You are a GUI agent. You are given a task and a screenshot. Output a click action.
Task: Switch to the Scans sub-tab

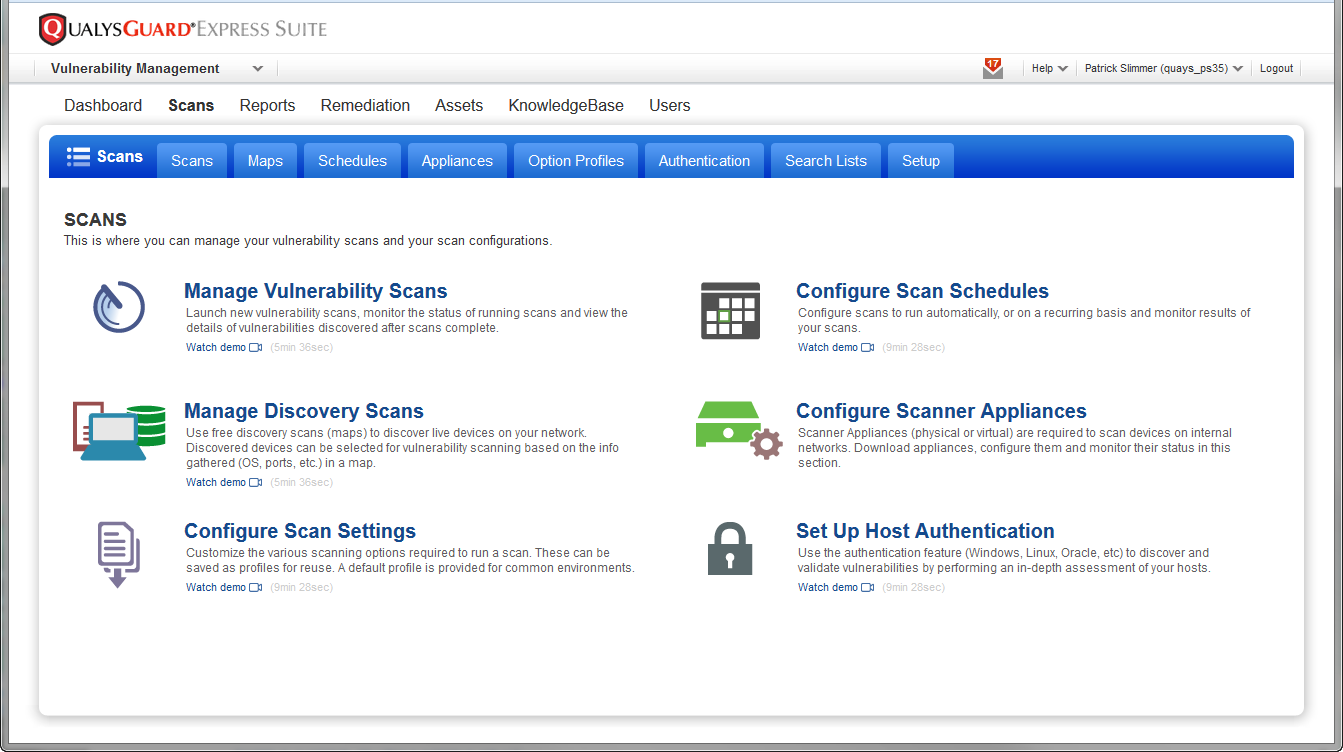(x=192, y=161)
